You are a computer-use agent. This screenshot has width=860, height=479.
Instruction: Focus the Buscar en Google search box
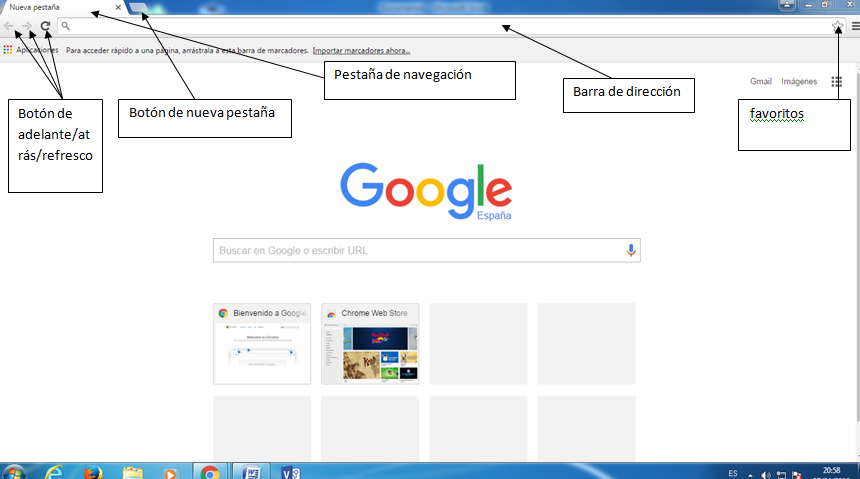pos(427,250)
